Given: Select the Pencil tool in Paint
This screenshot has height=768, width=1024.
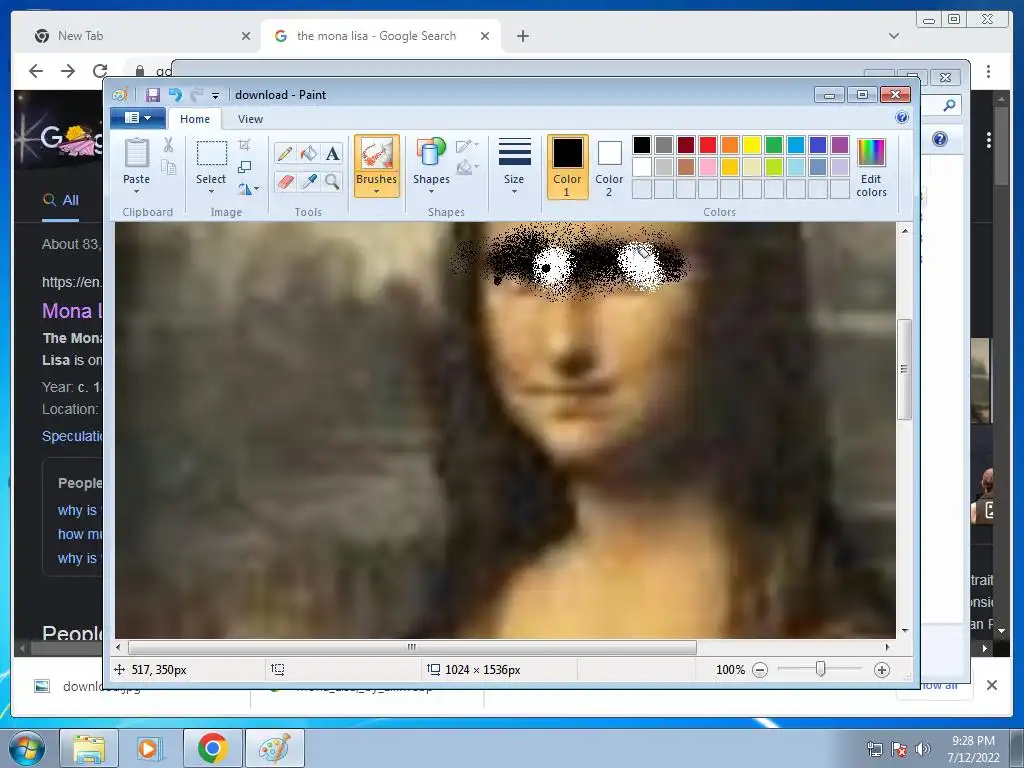Looking at the screenshot, I should click(285, 153).
